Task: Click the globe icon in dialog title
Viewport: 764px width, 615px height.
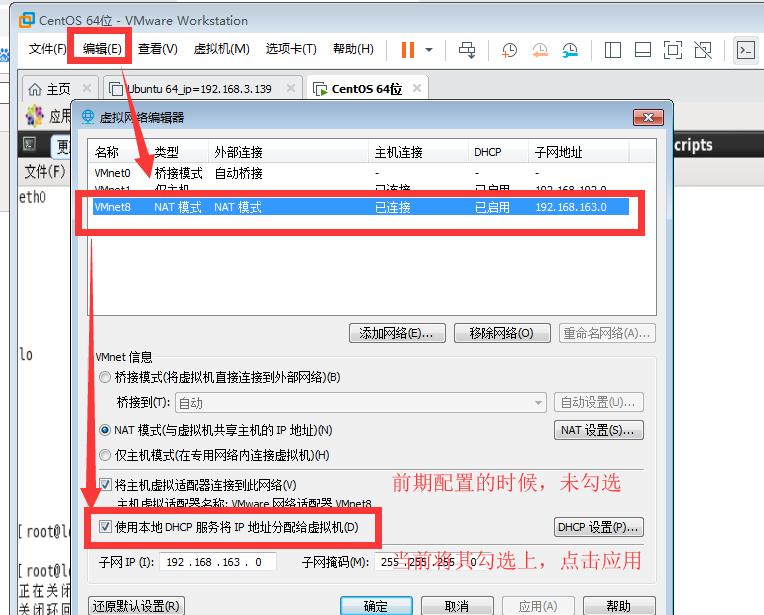Action: point(88,117)
